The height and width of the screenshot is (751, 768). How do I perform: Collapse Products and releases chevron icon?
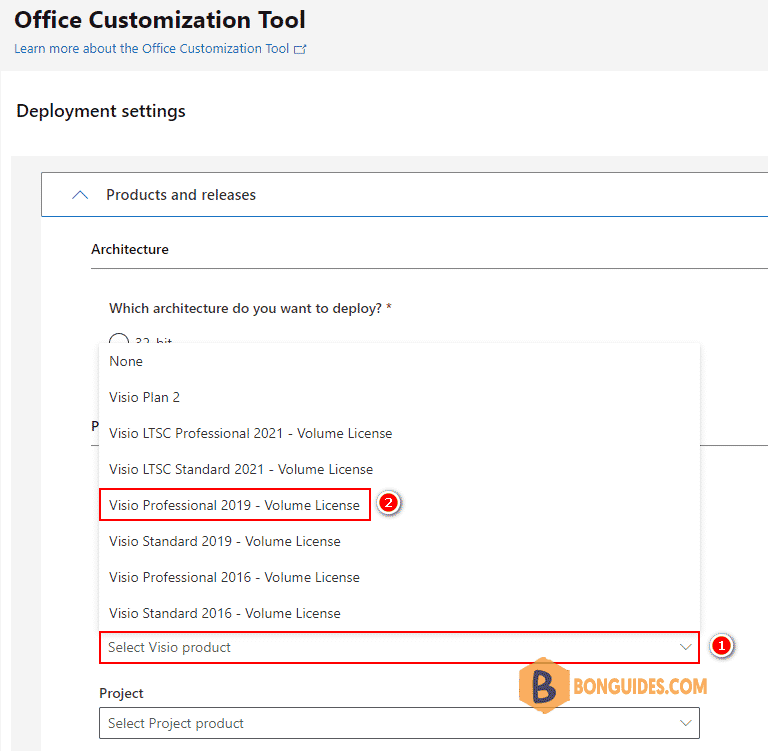pos(80,195)
